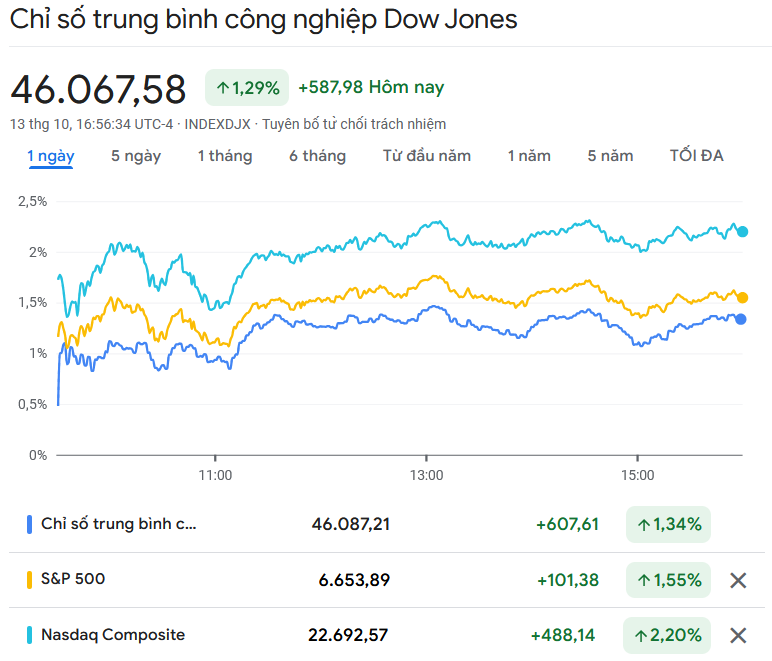Select the 1 ngày time range tab
This screenshot has width=772, height=661.
[x=50, y=156]
